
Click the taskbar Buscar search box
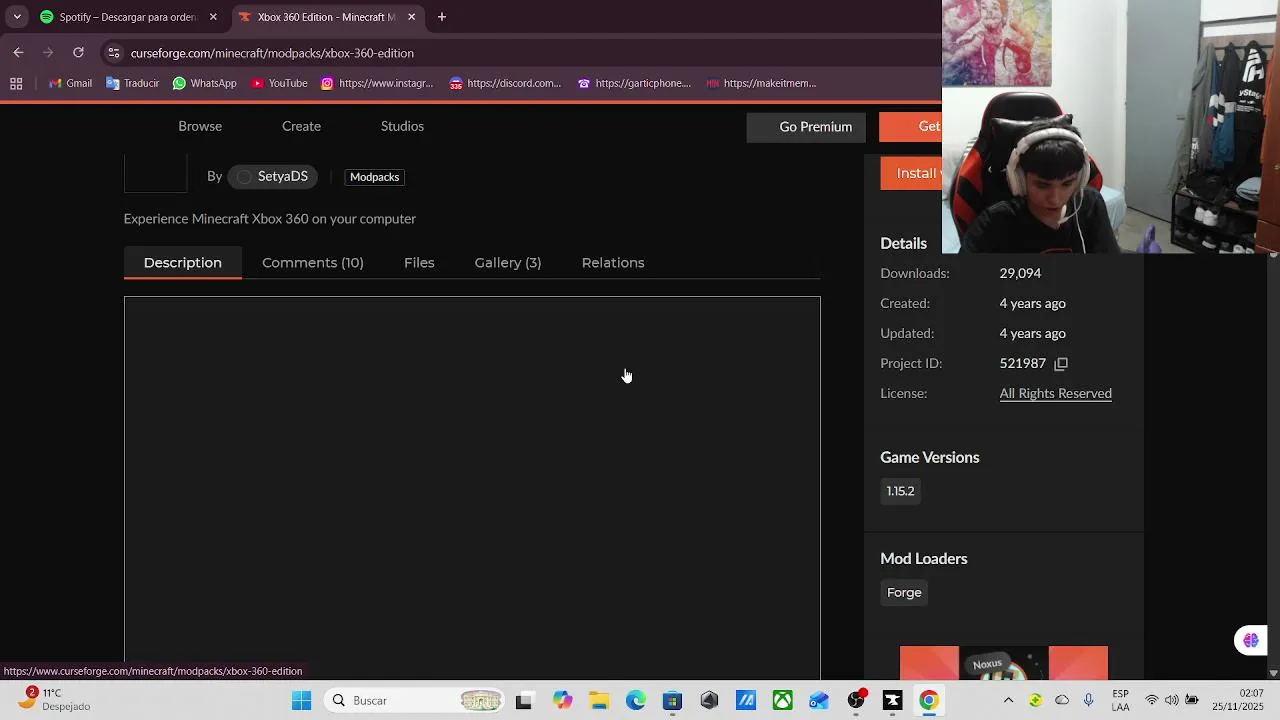(415, 701)
